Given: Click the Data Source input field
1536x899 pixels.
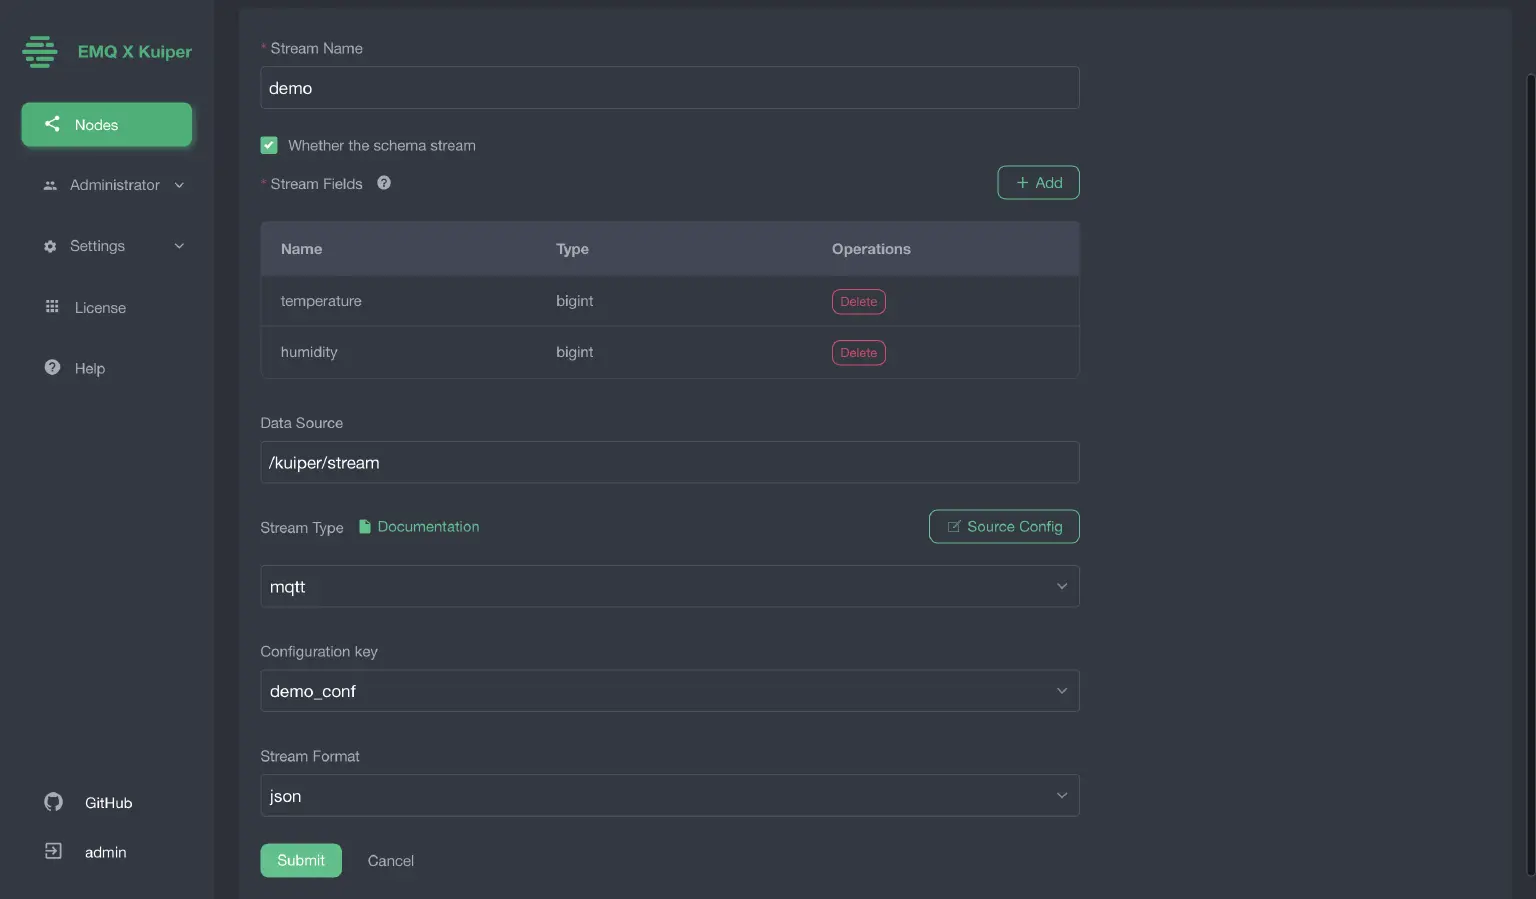Looking at the screenshot, I should tap(669, 463).
